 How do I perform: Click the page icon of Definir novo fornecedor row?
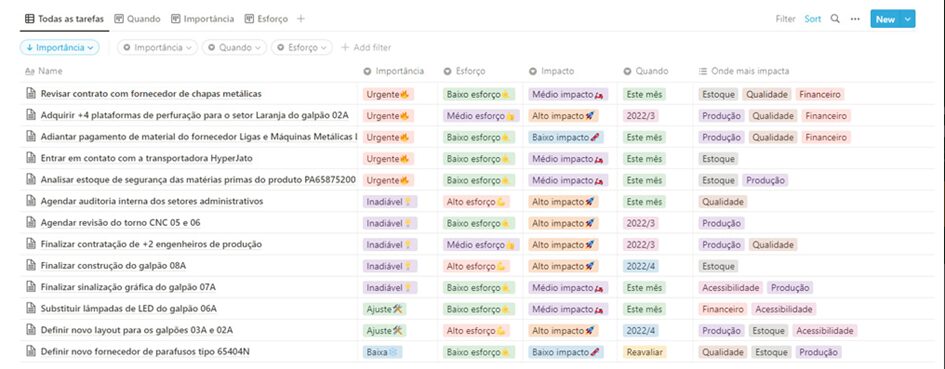tap(31, 352)
